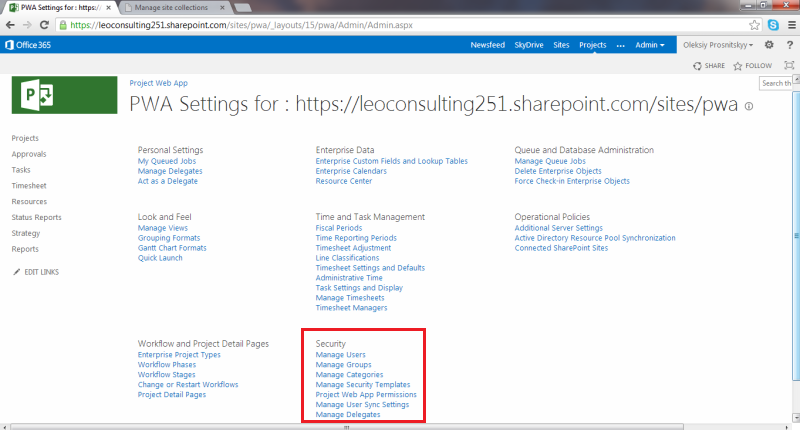800x430 pixels.
Task: Open the ellipsis more navigation menu
Action: tap(620, 45)
